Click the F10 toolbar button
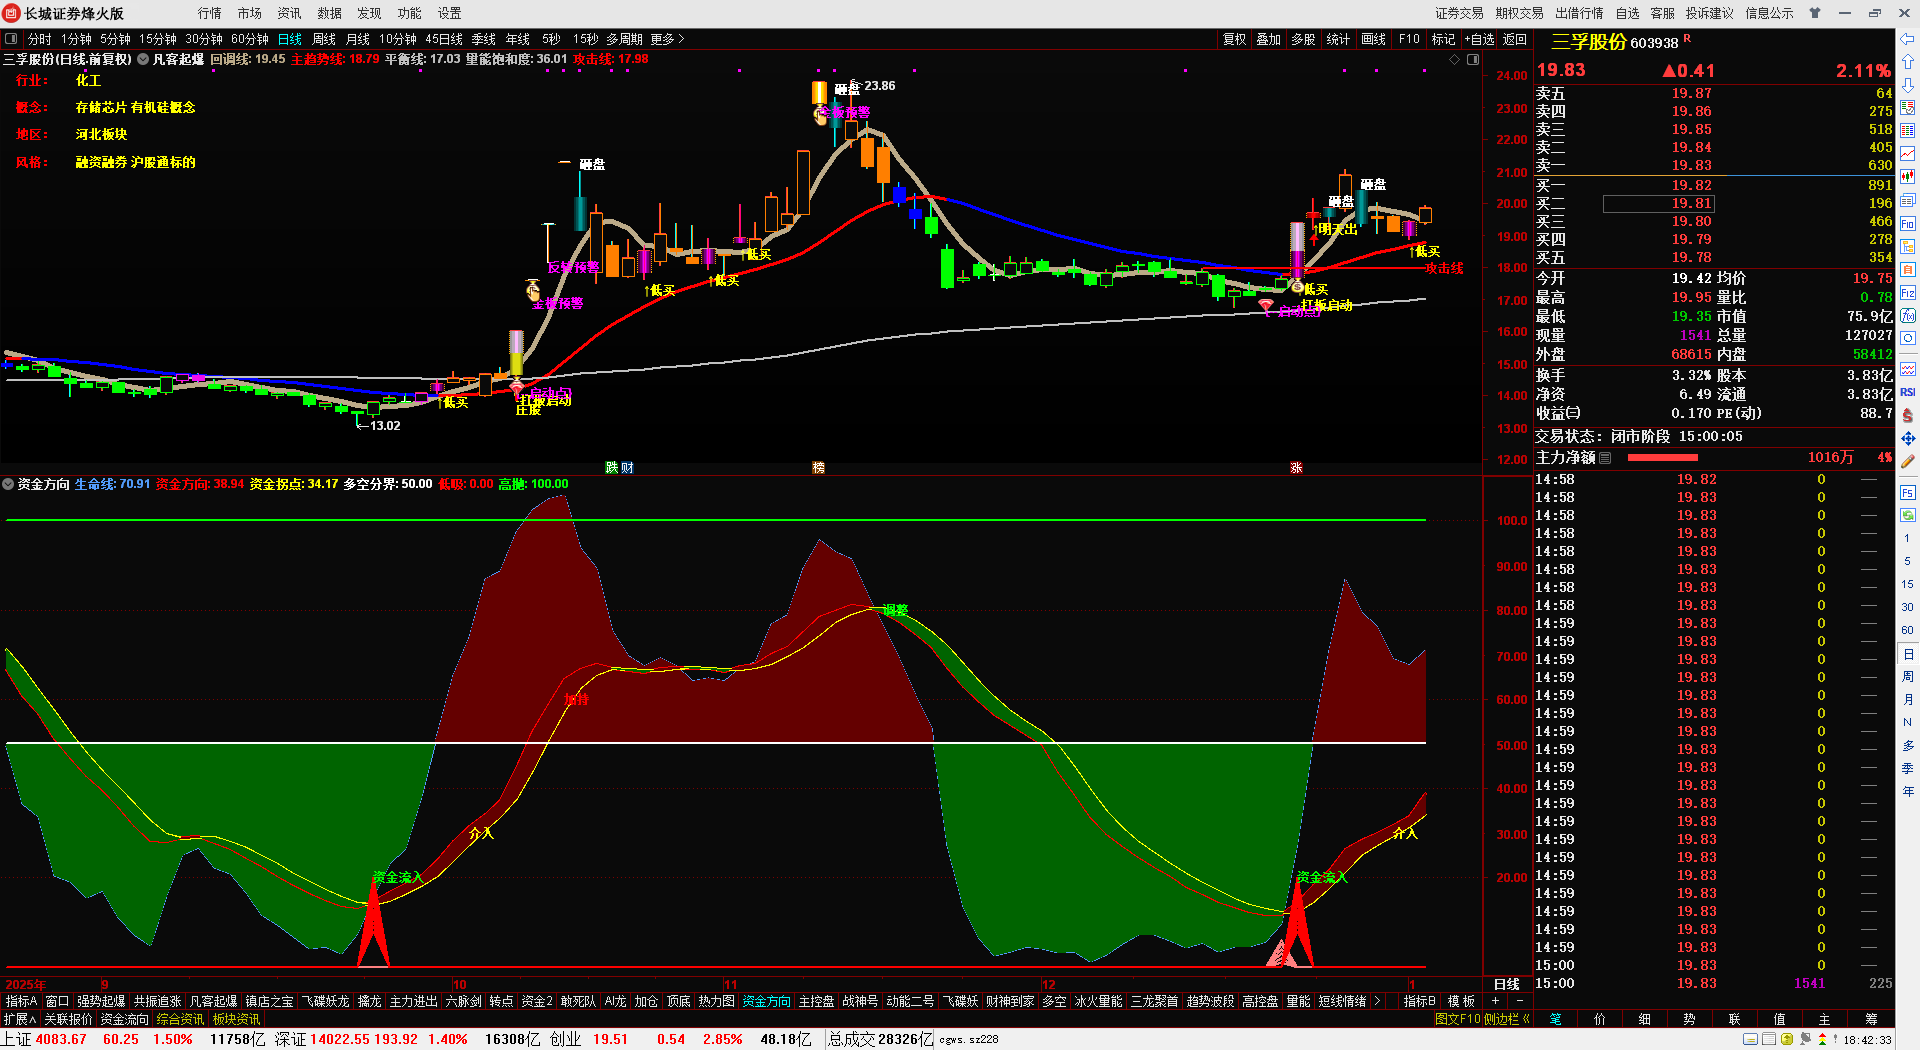Screen dimensions: 1920x1050 [x=1409, y=39]
